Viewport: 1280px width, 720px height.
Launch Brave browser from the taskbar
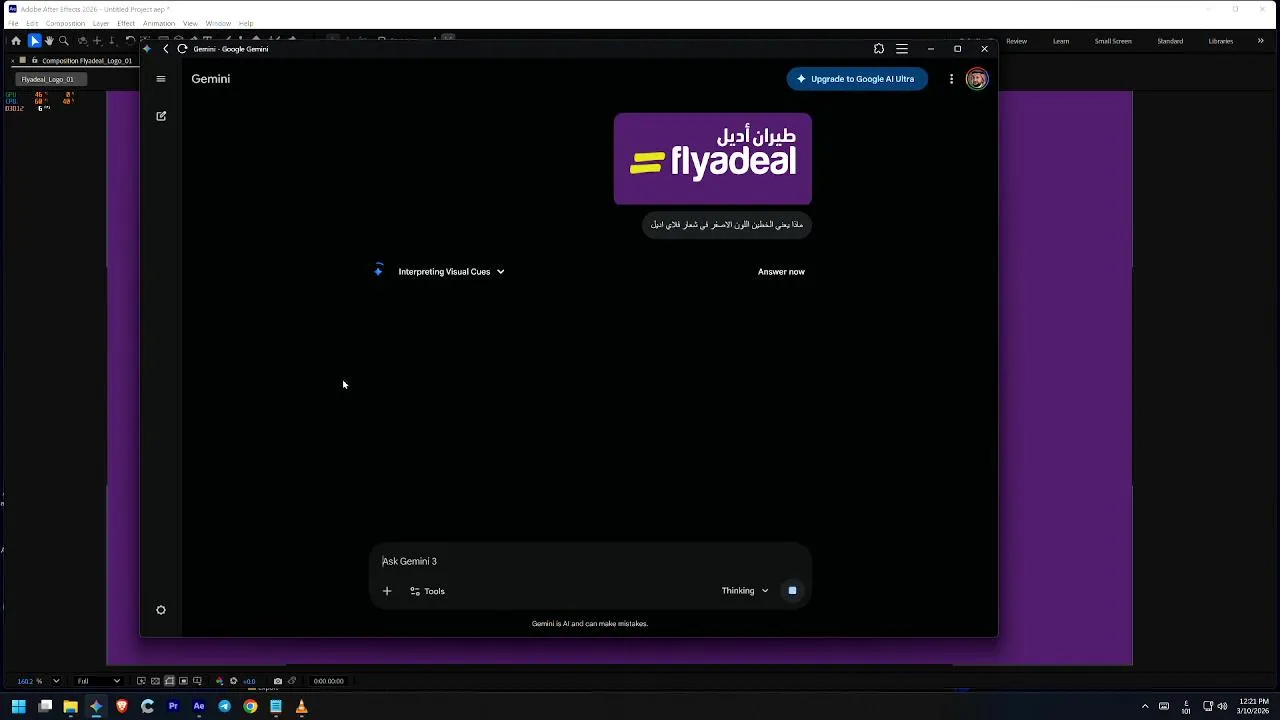pyautogui.click(x=122, y=706)
